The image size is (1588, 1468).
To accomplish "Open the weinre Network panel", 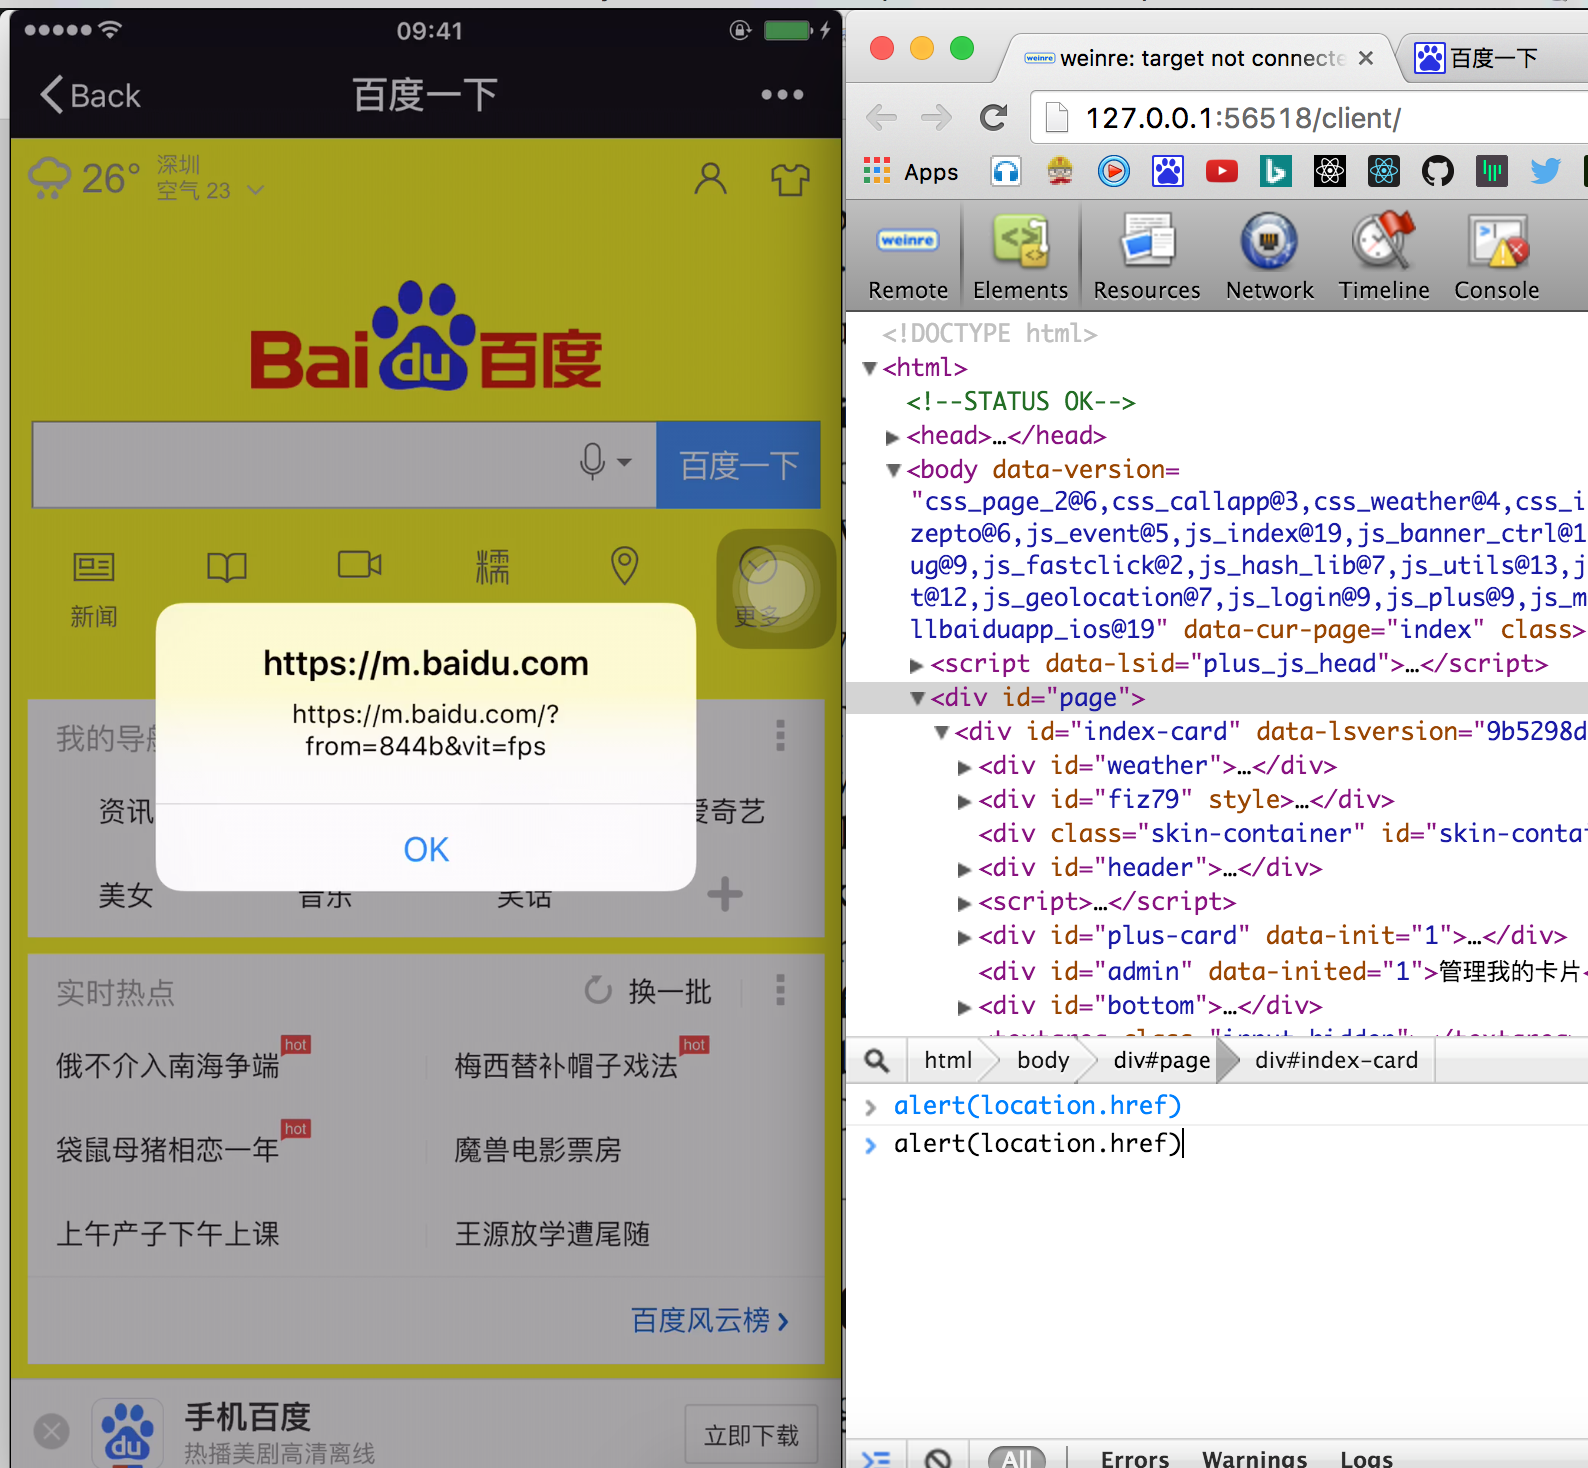I will pyautogui.click(x=1269, y=256).
